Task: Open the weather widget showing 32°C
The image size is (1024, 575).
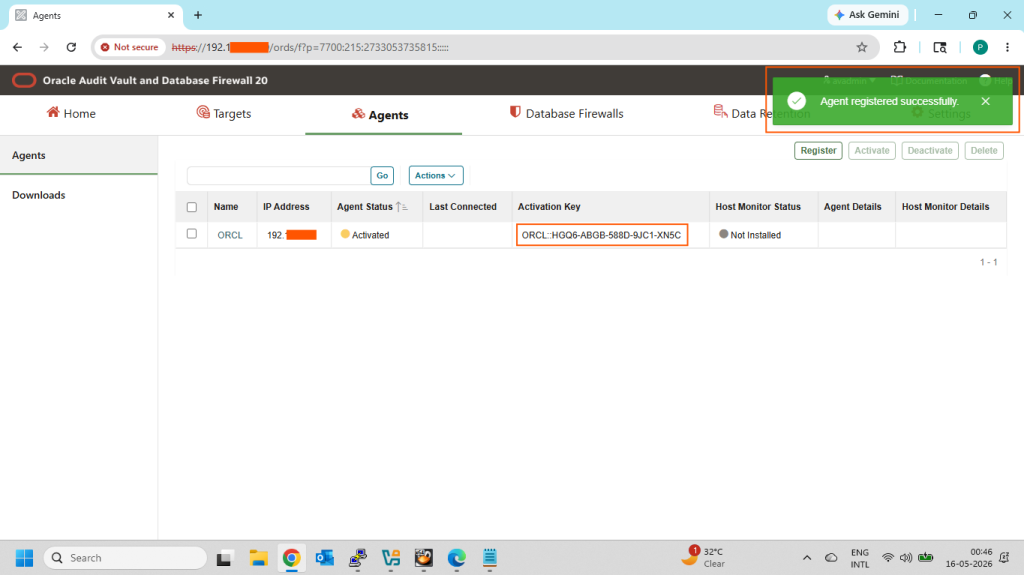Action: pos(703,557)
